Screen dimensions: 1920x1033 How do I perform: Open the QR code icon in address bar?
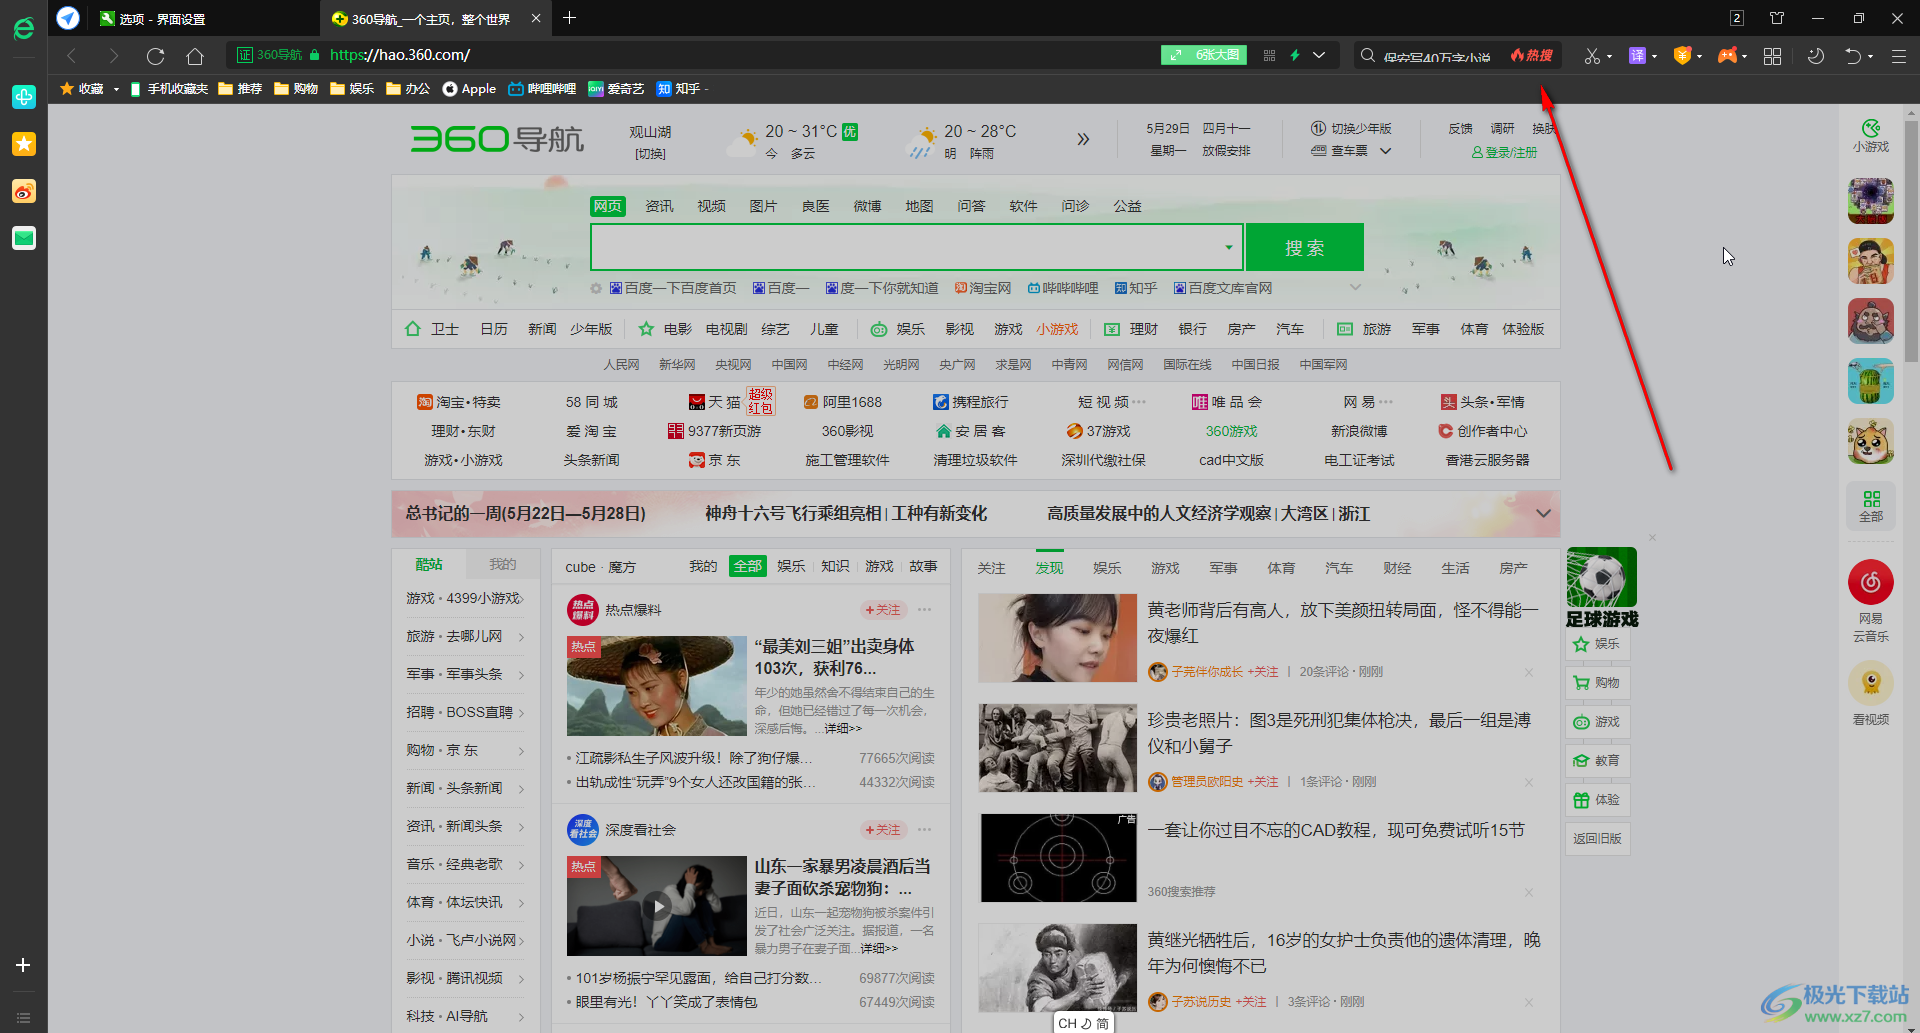(1269, 56)
